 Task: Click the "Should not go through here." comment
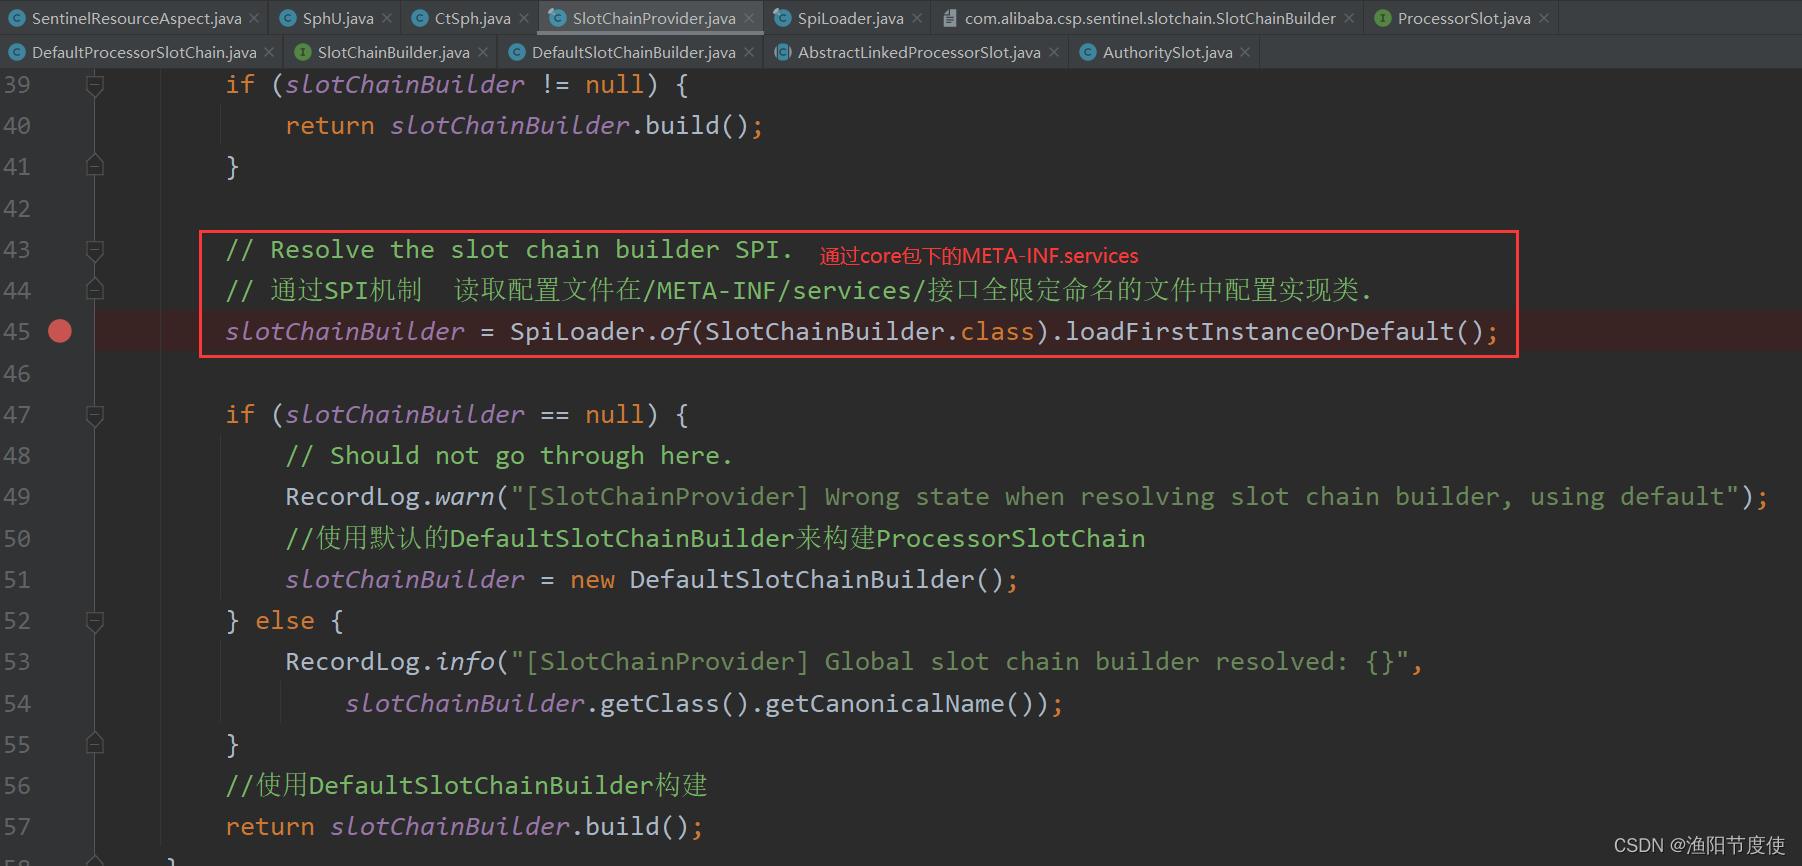[x=509, y=456]
